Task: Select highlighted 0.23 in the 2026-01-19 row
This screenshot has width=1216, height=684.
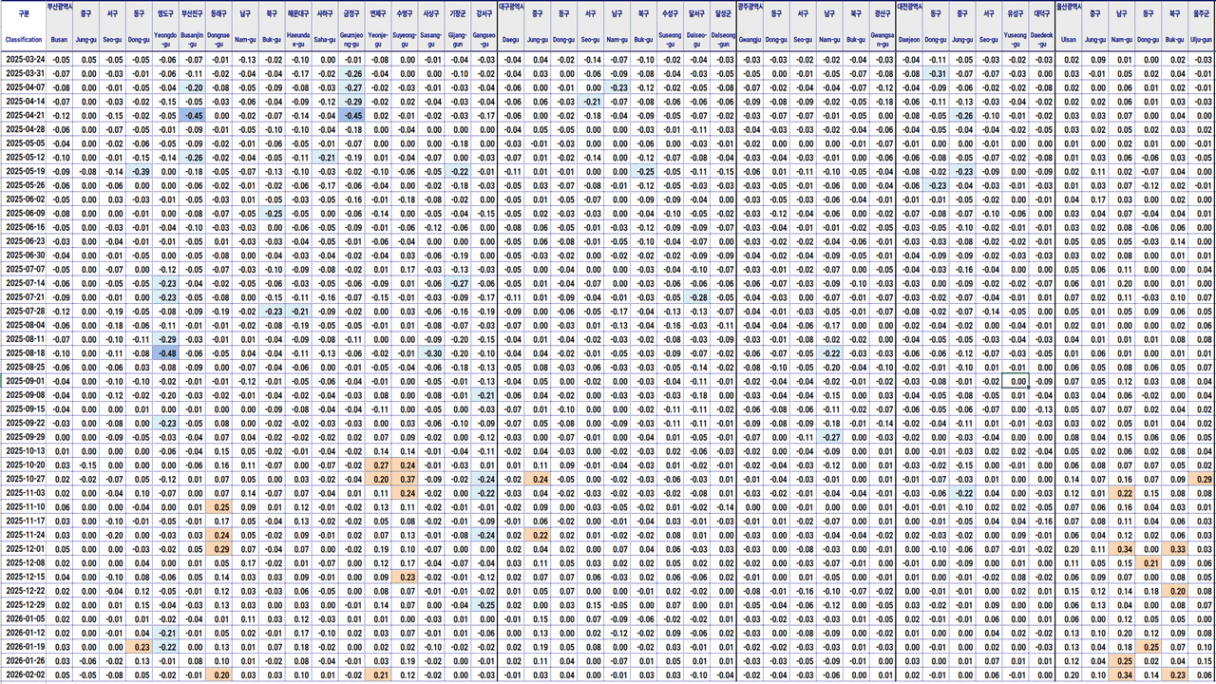Action: 140,647
